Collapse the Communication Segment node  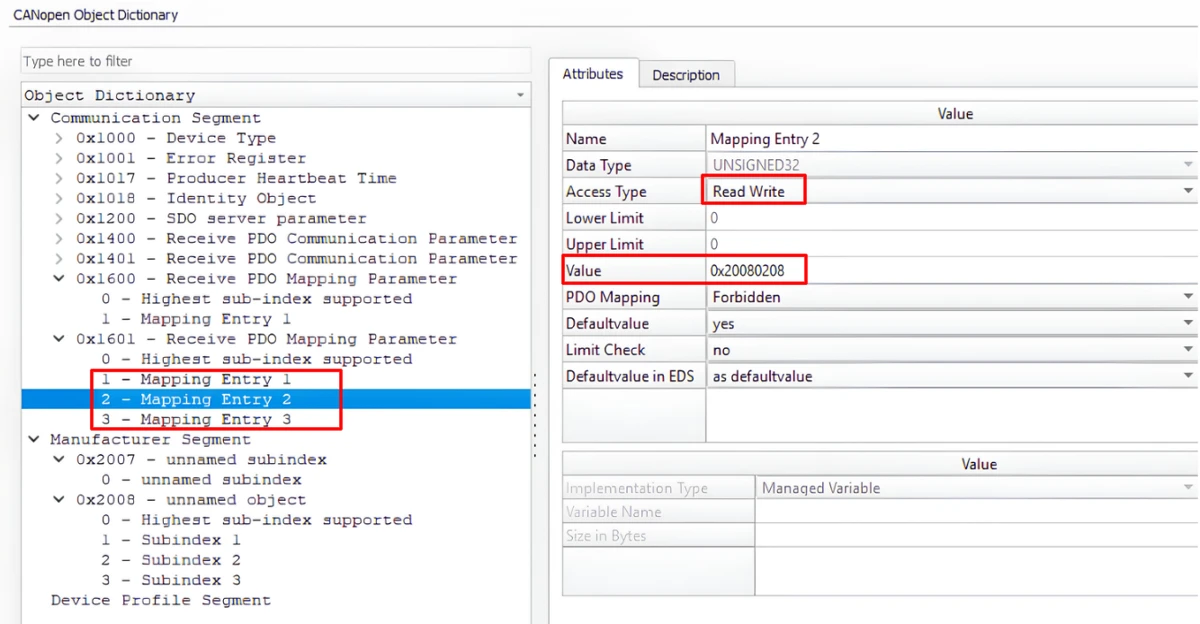pyautogui.click(x=34, y=118)
